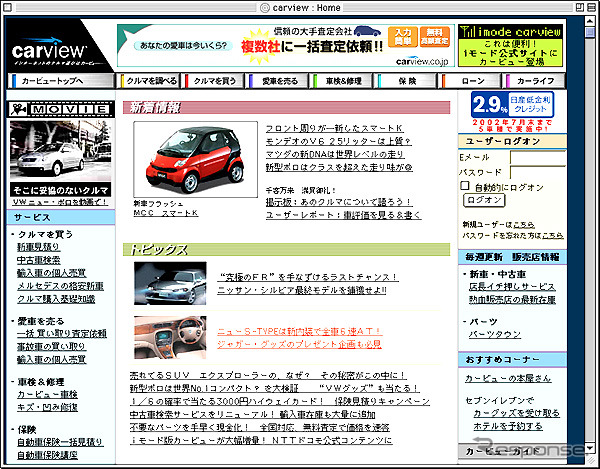Open the 愛車を売る nav tab
600x469 pixels.
[x=278, y=81]
